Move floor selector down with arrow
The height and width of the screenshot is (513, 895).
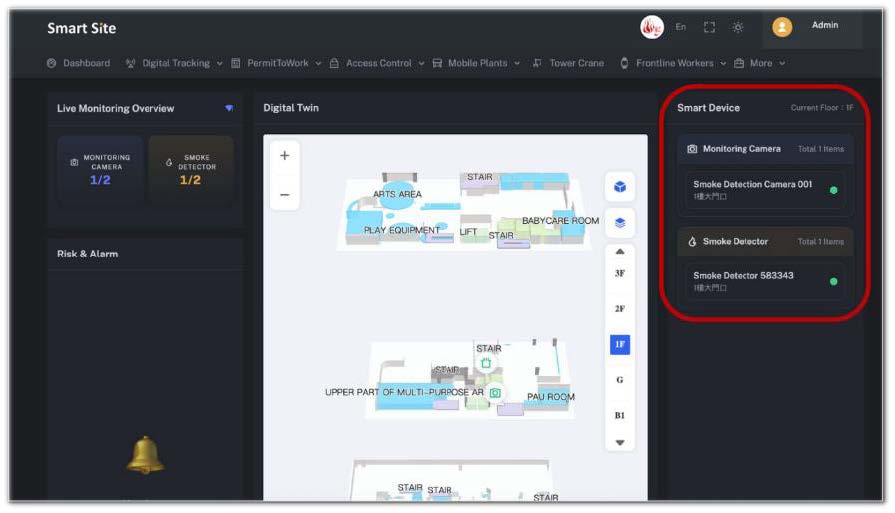(x=619, y=443)
